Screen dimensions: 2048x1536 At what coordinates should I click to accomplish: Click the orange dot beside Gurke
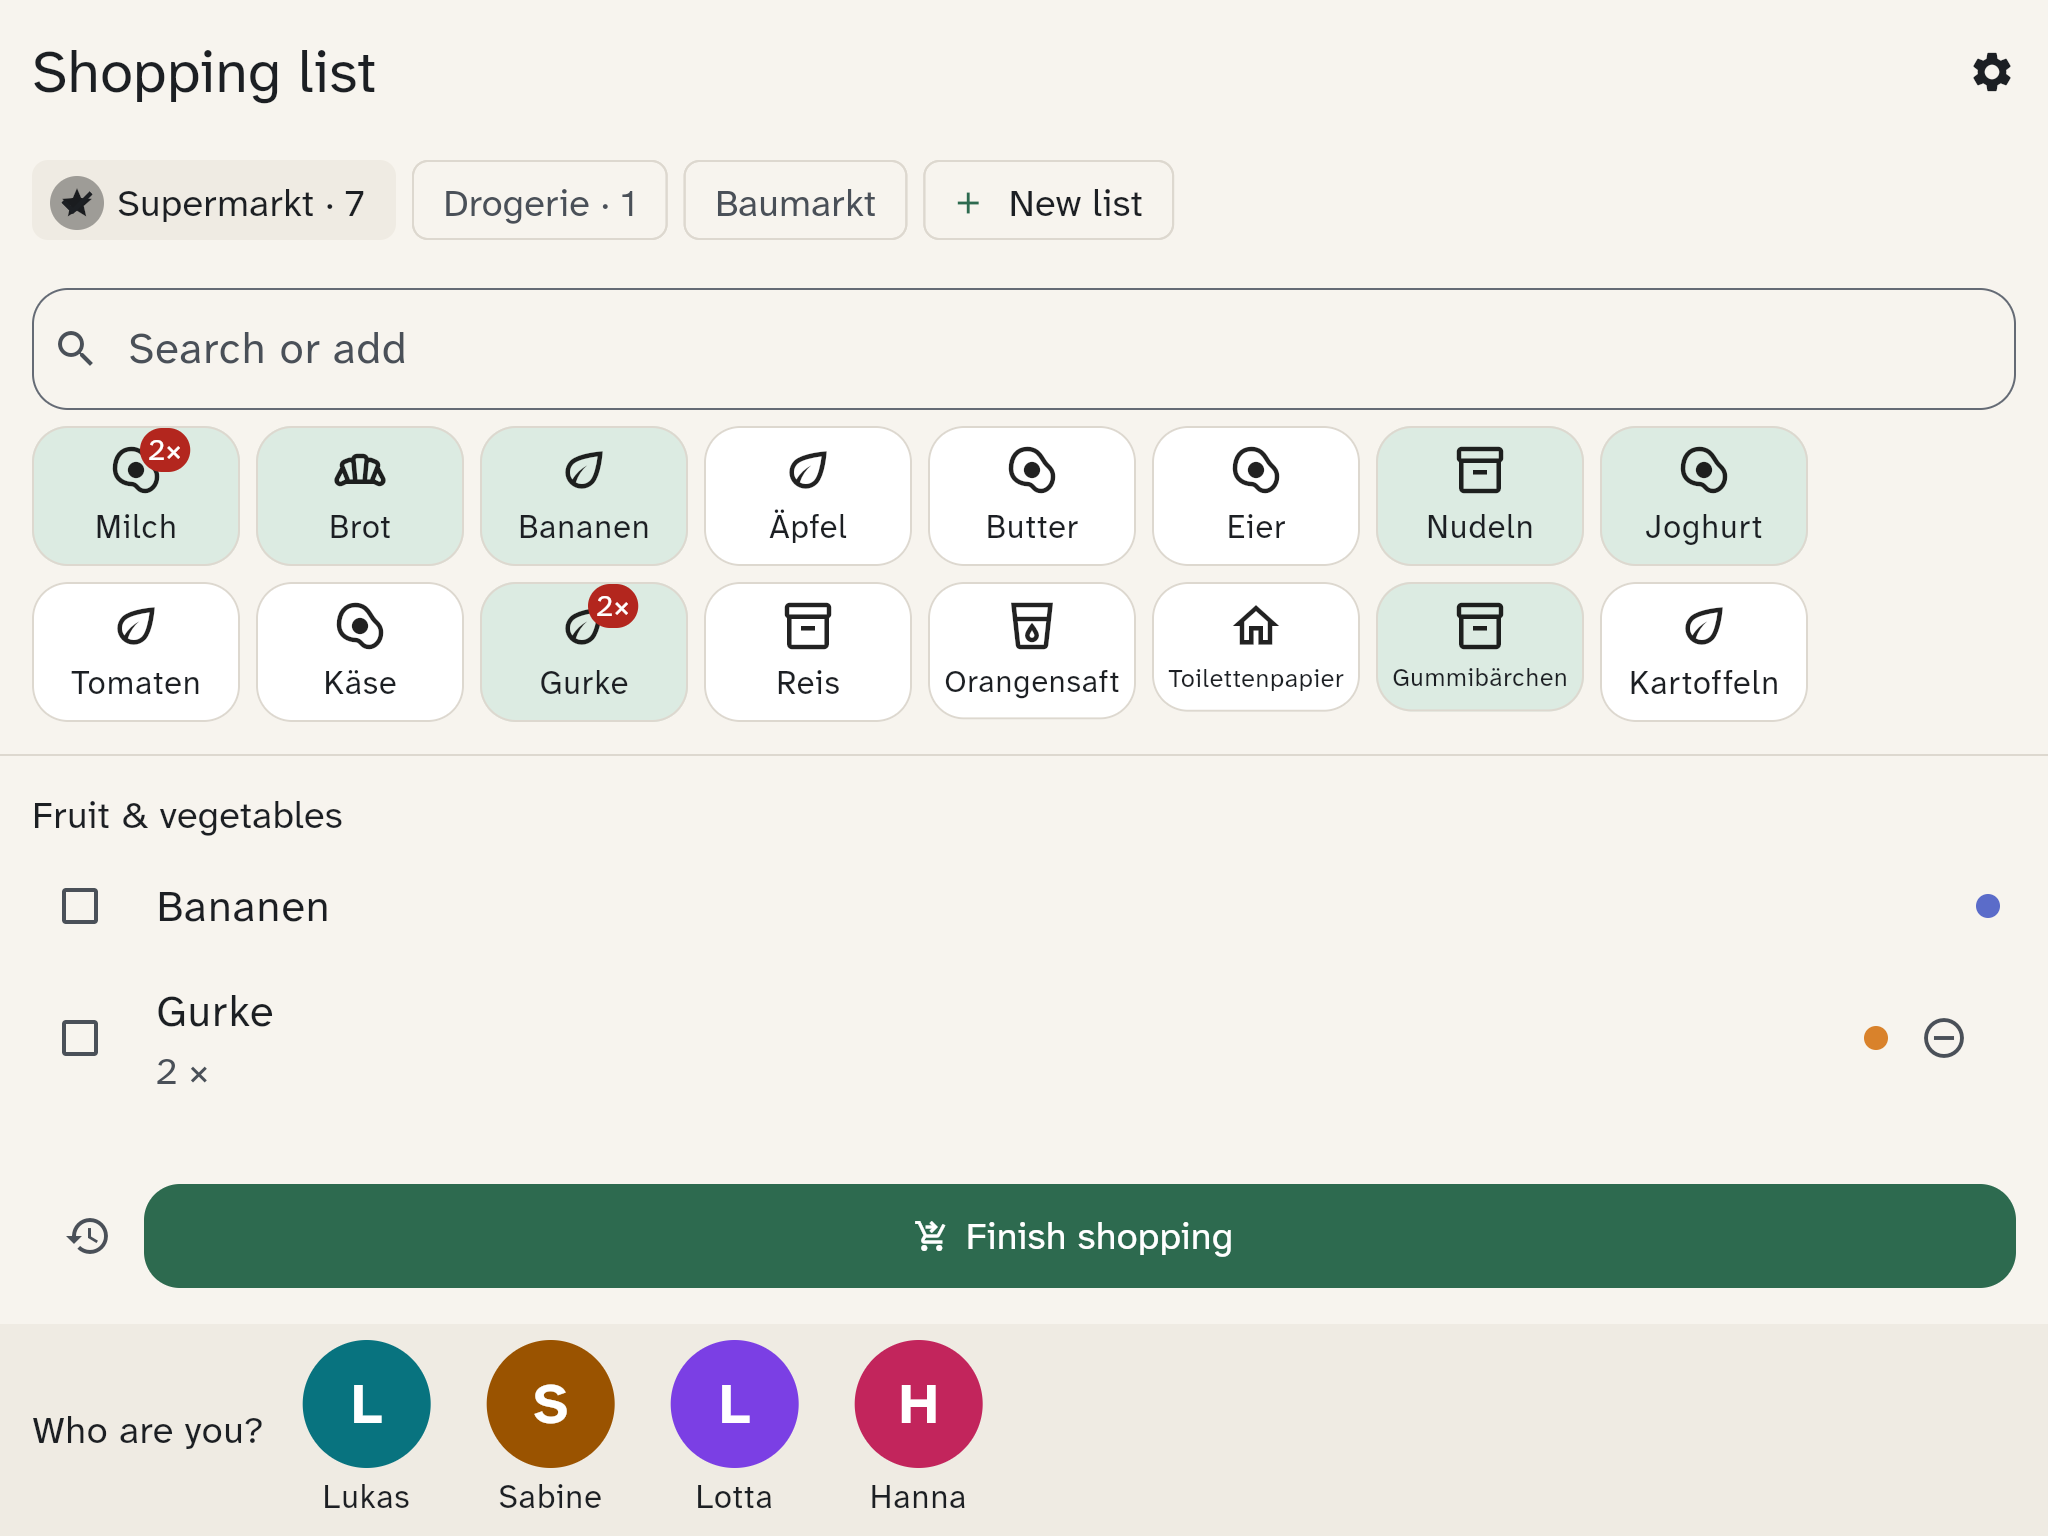click(x=1876, y=1038)
